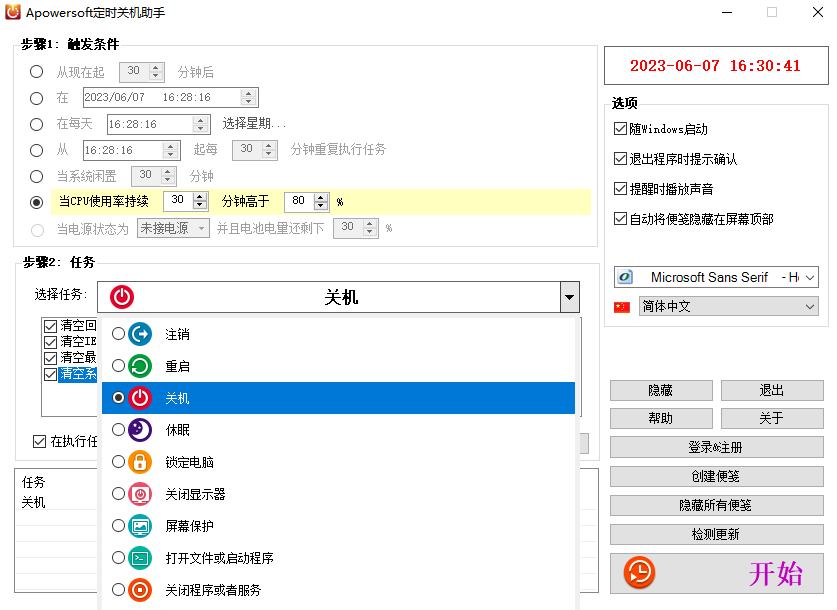Collapse the task dropdown via its arrow
The width and height of the screenshot is (837, 610).
pyautogui.click(x=570, y=297)
